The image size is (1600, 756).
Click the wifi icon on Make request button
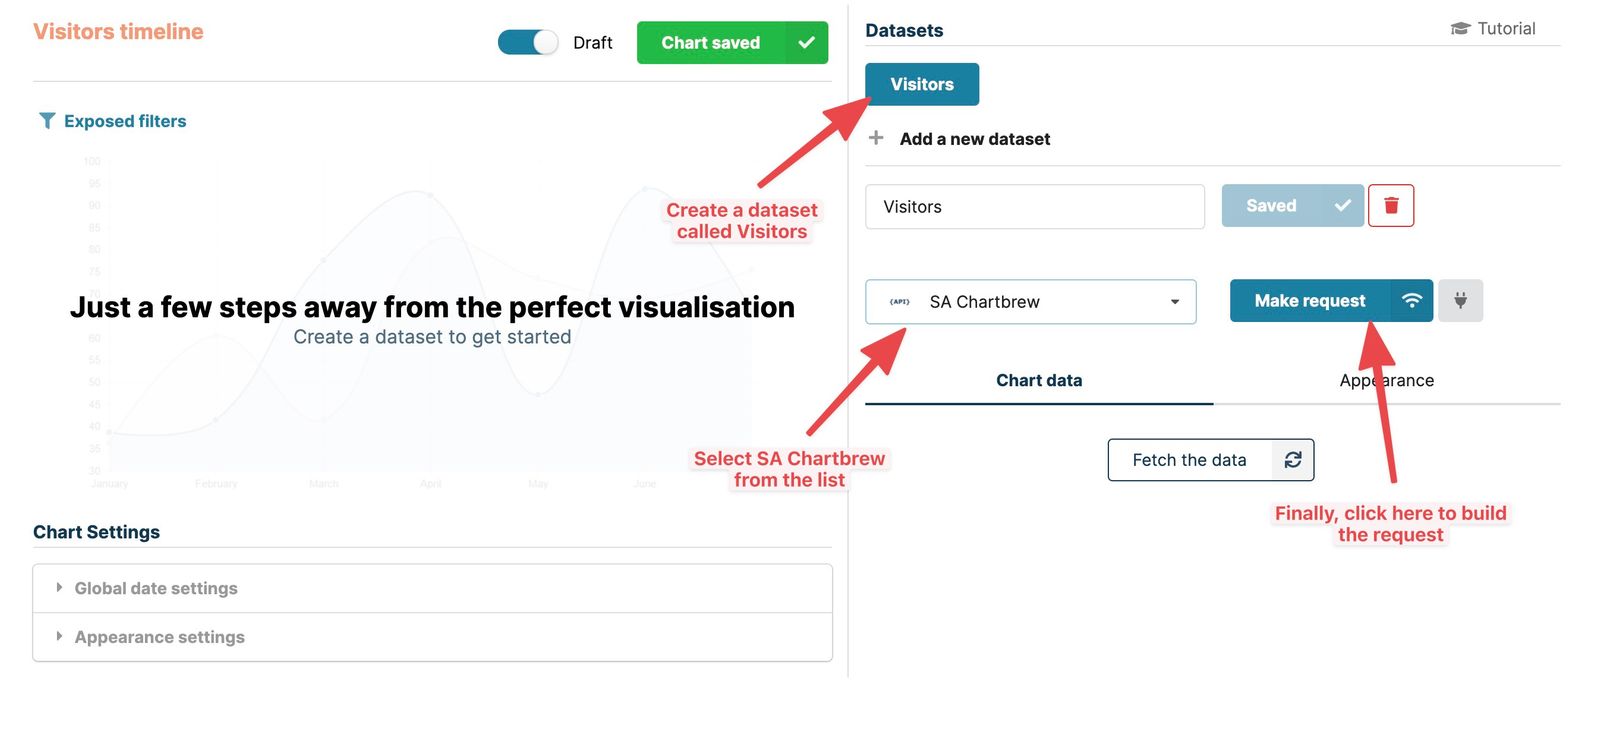1412,300
